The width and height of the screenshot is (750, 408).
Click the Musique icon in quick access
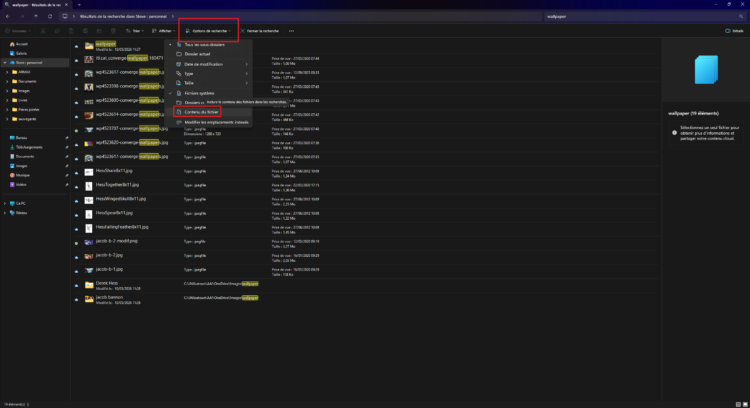pos(12,175)
